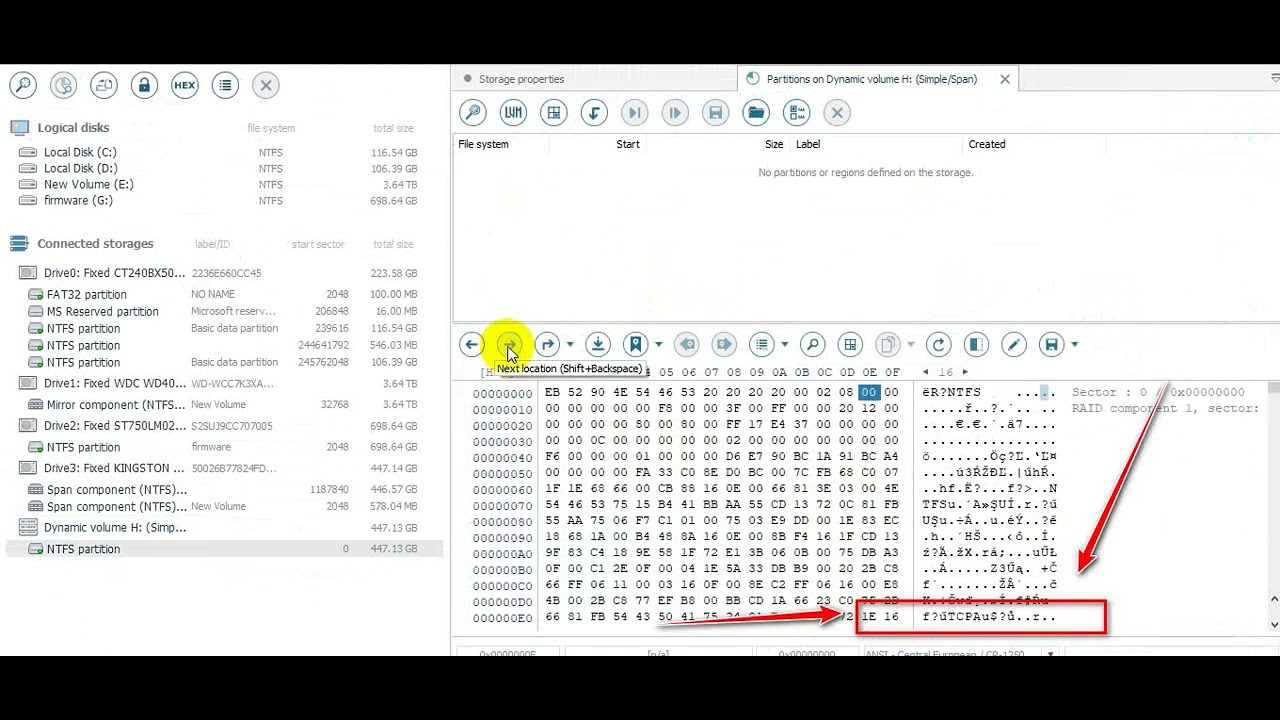Open the tab list dropdown at far right
This screenshot has width=1280, height=720.
[1274, 79]
